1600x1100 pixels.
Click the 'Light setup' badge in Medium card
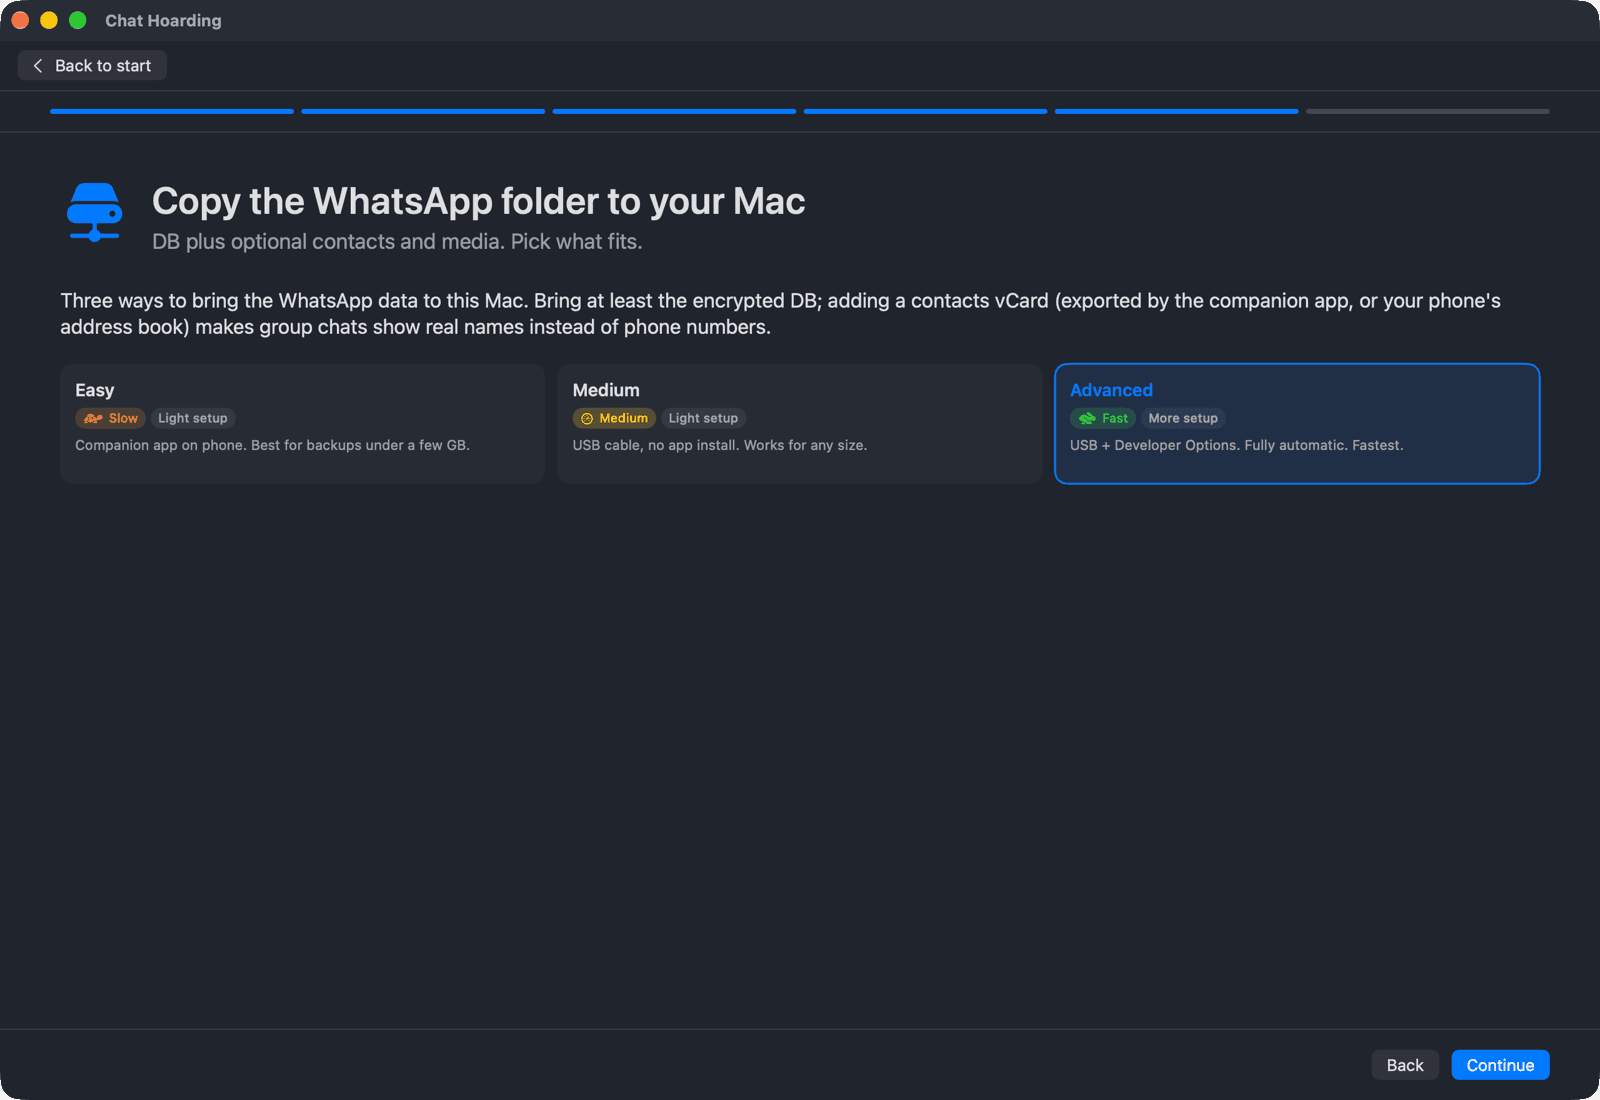pyautogui.click(x=703, y=418)
